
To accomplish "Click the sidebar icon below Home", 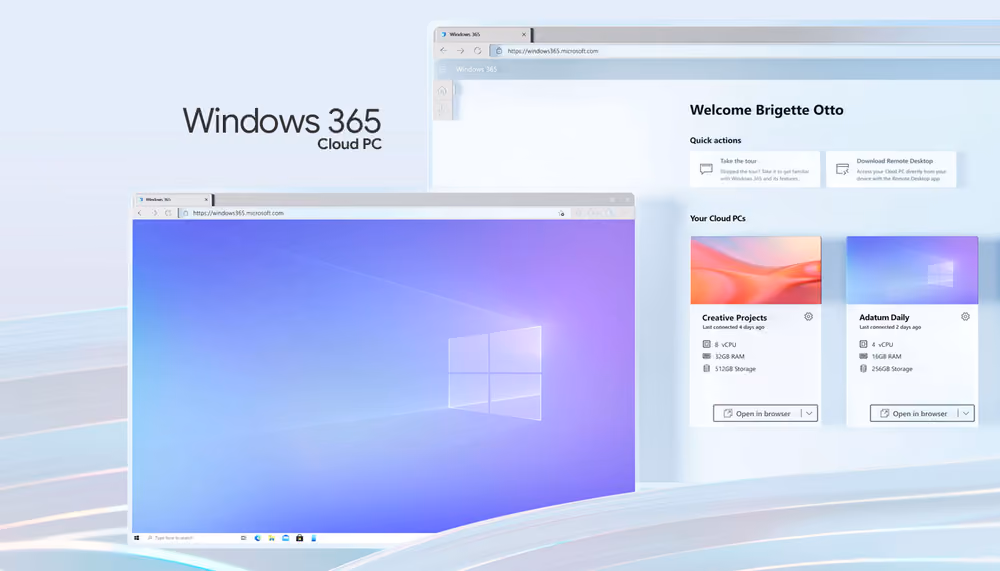I will pyautogui.click(x=442, y=111).
